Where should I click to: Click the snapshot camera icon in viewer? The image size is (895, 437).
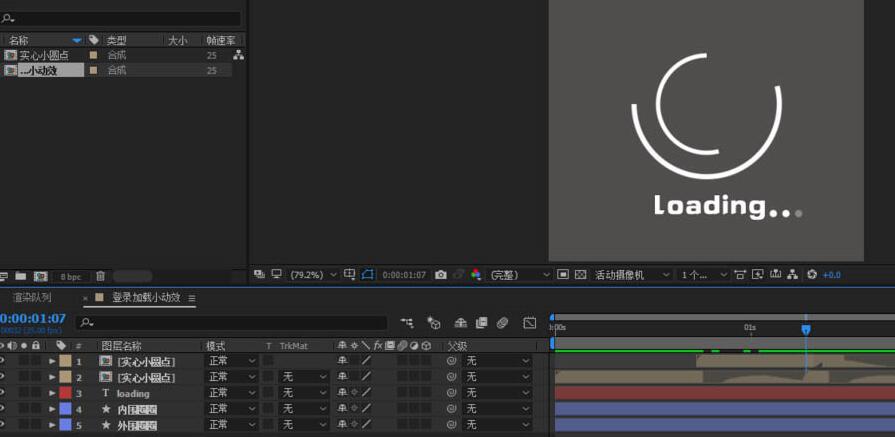tap(441, 274)
